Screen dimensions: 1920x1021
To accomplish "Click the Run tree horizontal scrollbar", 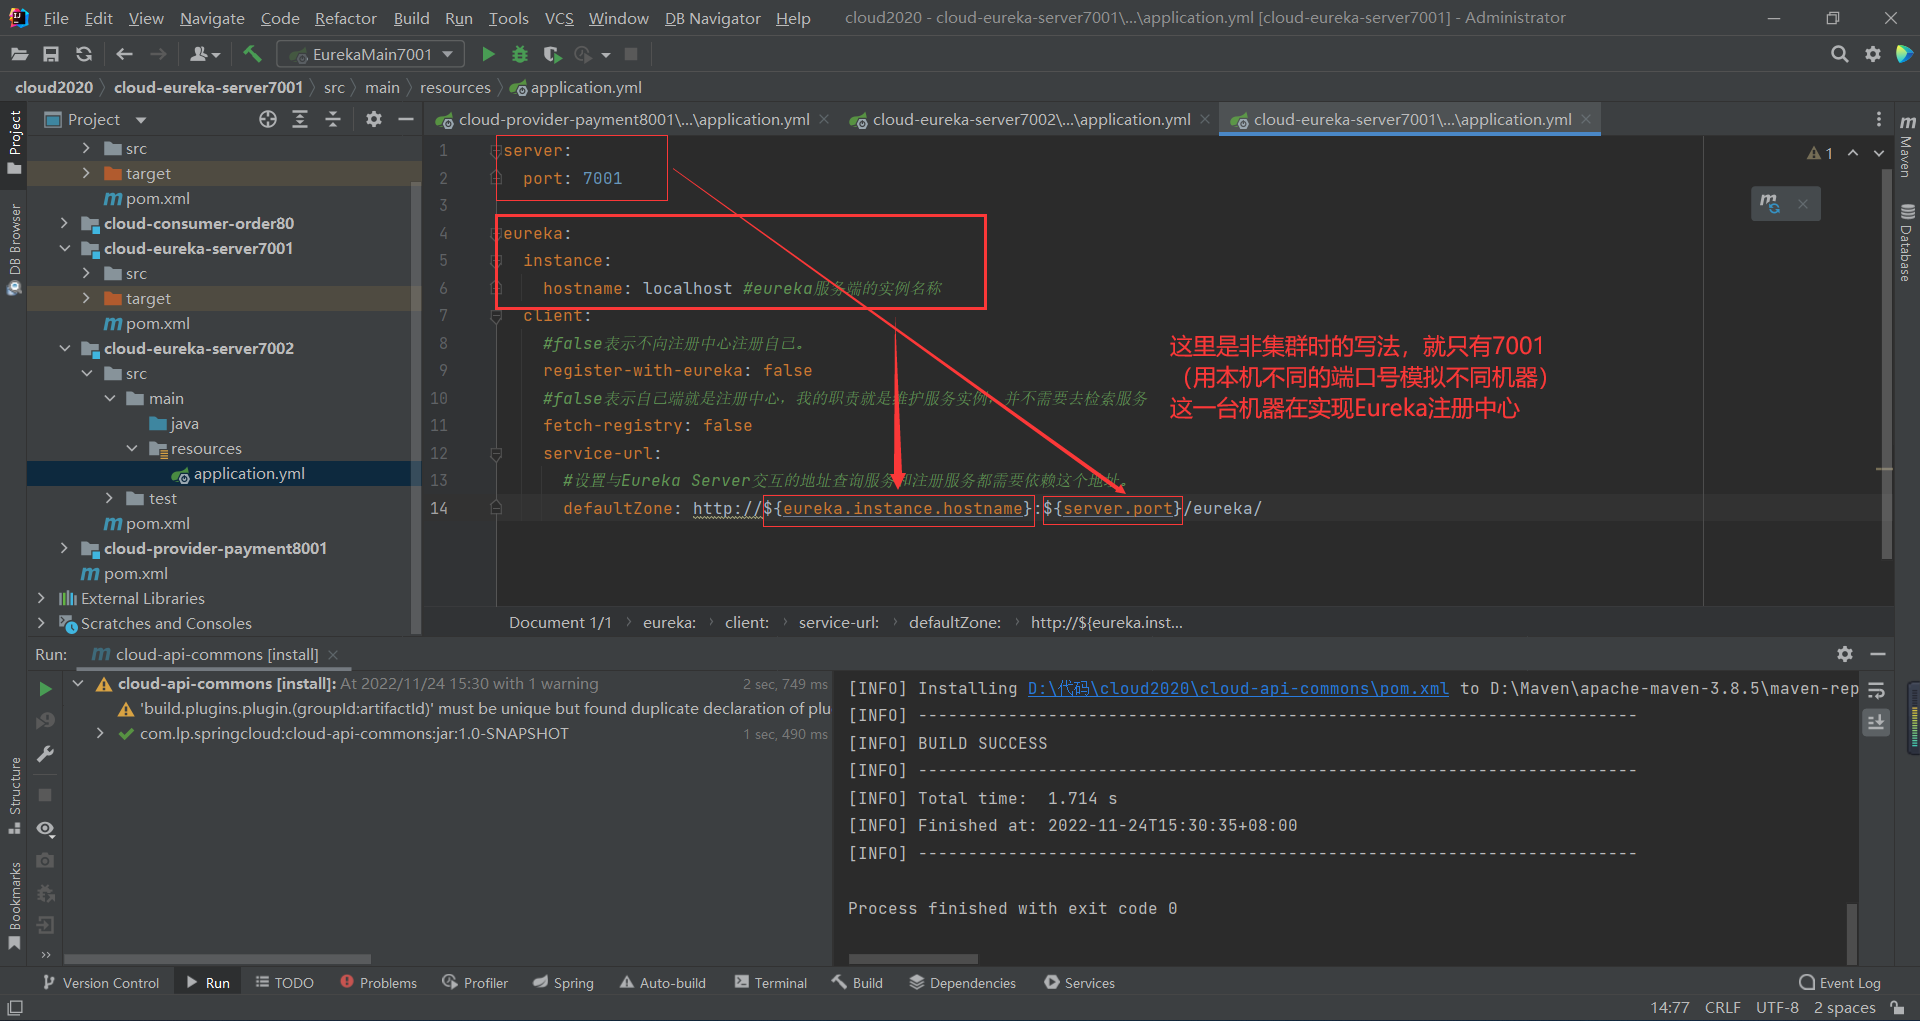I will pyautogui.click(x=218, y=959).
